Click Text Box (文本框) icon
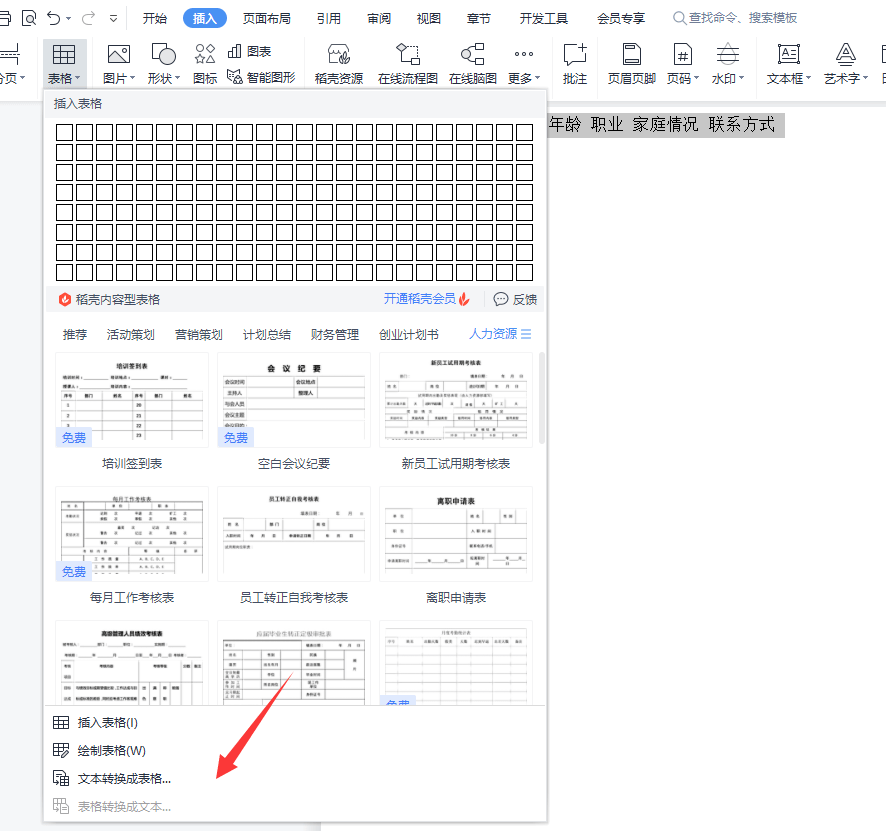886x831 pixels. (x=789, y=54)
